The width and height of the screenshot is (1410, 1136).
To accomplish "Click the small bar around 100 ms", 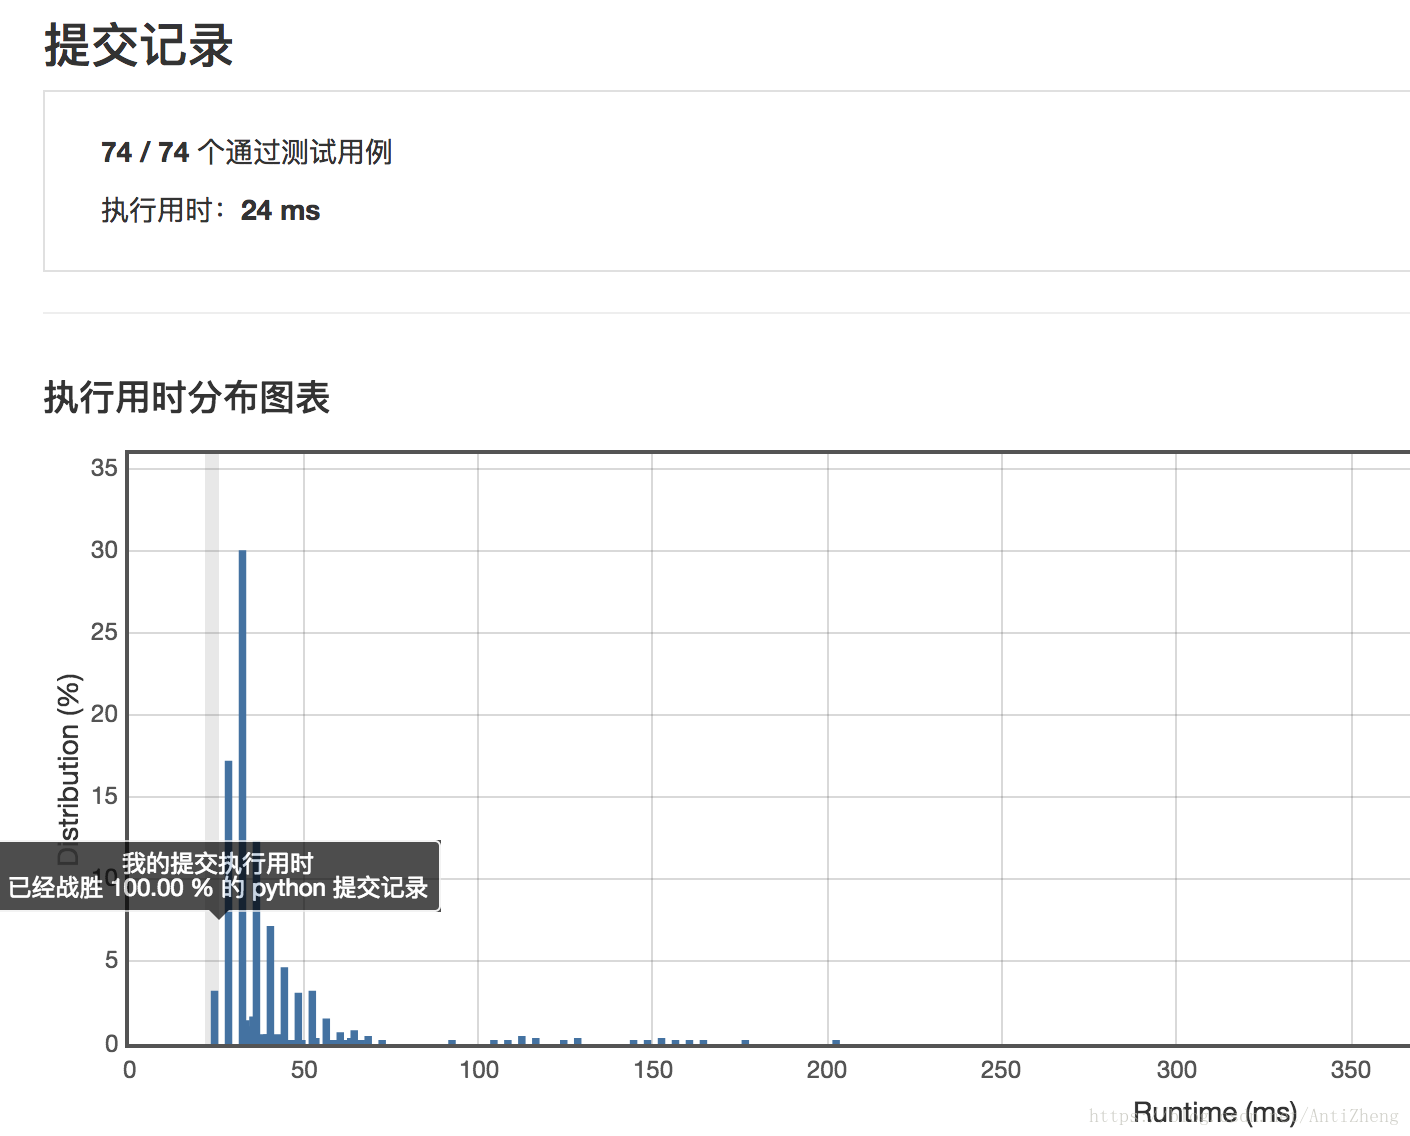I will click(x=495, y=1042).
